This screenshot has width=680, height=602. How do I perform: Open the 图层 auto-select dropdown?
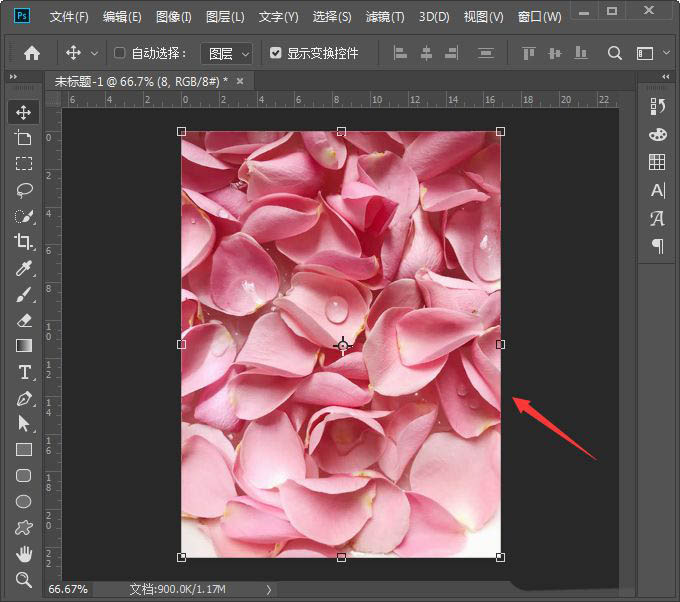pos(226,54)
